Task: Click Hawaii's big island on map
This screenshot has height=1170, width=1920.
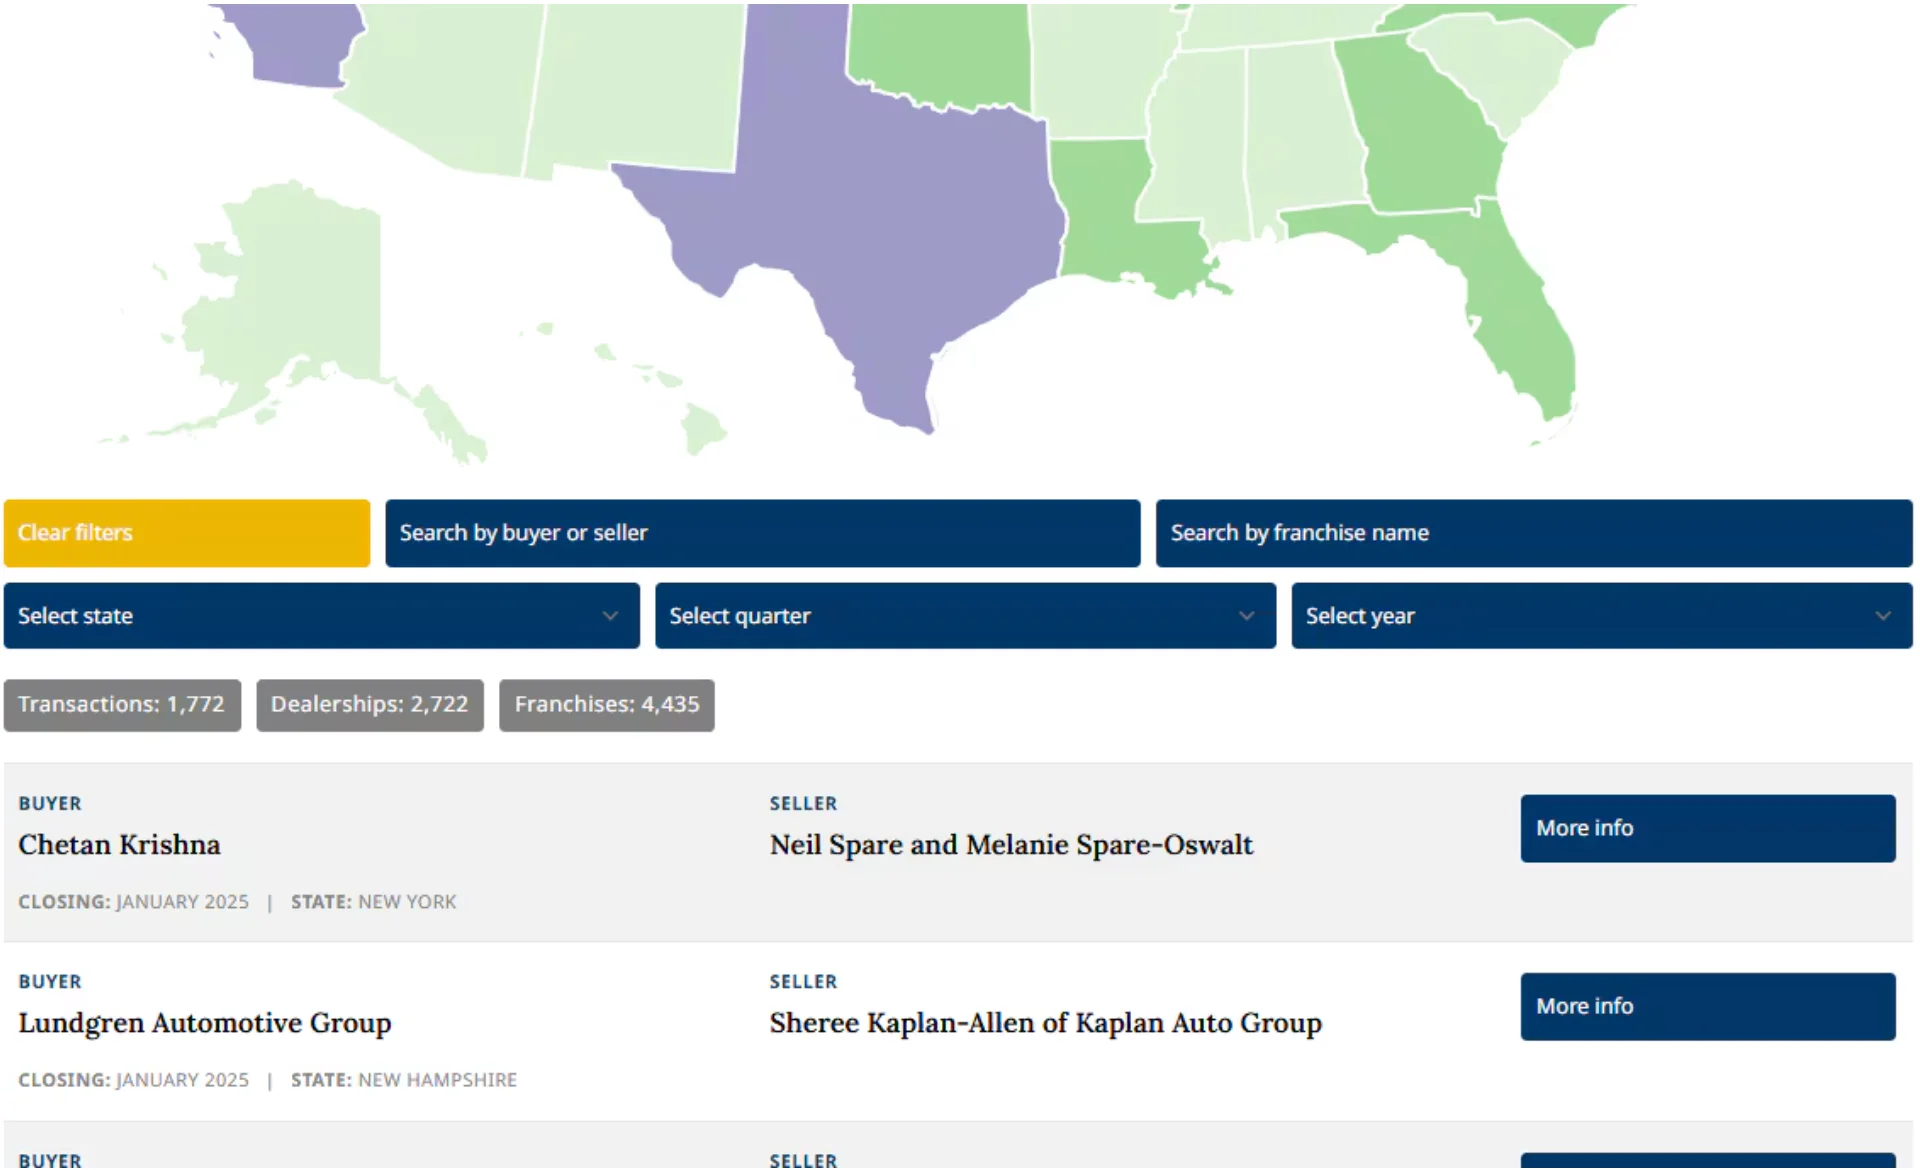Action: pos(702,428)
